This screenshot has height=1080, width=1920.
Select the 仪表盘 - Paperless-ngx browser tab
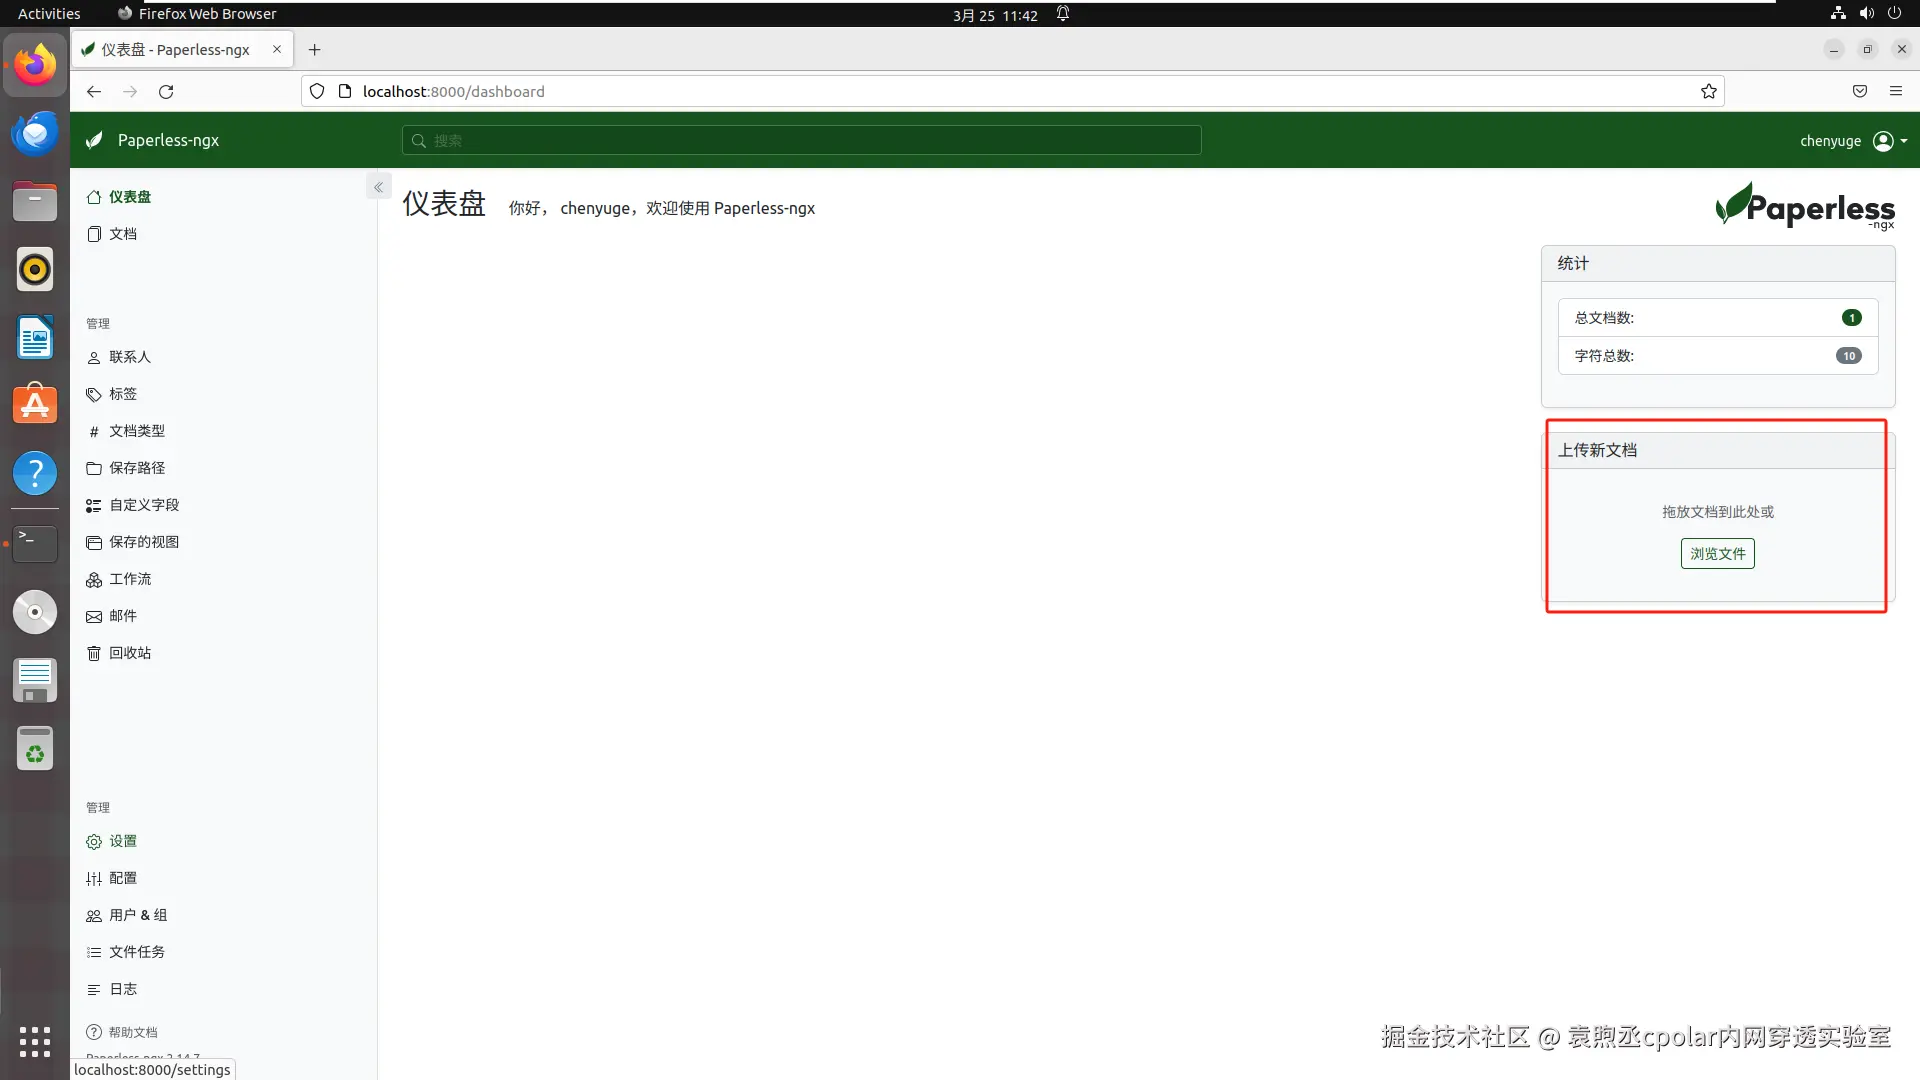click(182, 49)
